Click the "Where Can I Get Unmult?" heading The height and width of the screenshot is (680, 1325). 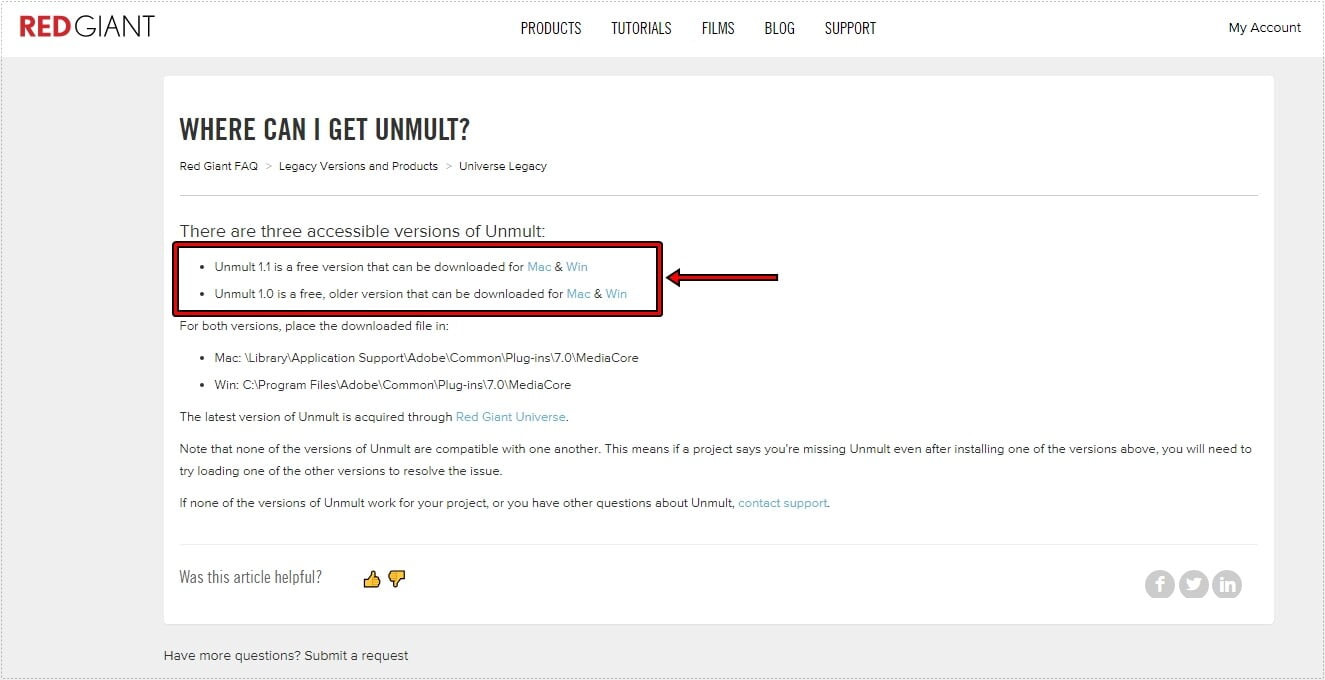click(324, 129)
